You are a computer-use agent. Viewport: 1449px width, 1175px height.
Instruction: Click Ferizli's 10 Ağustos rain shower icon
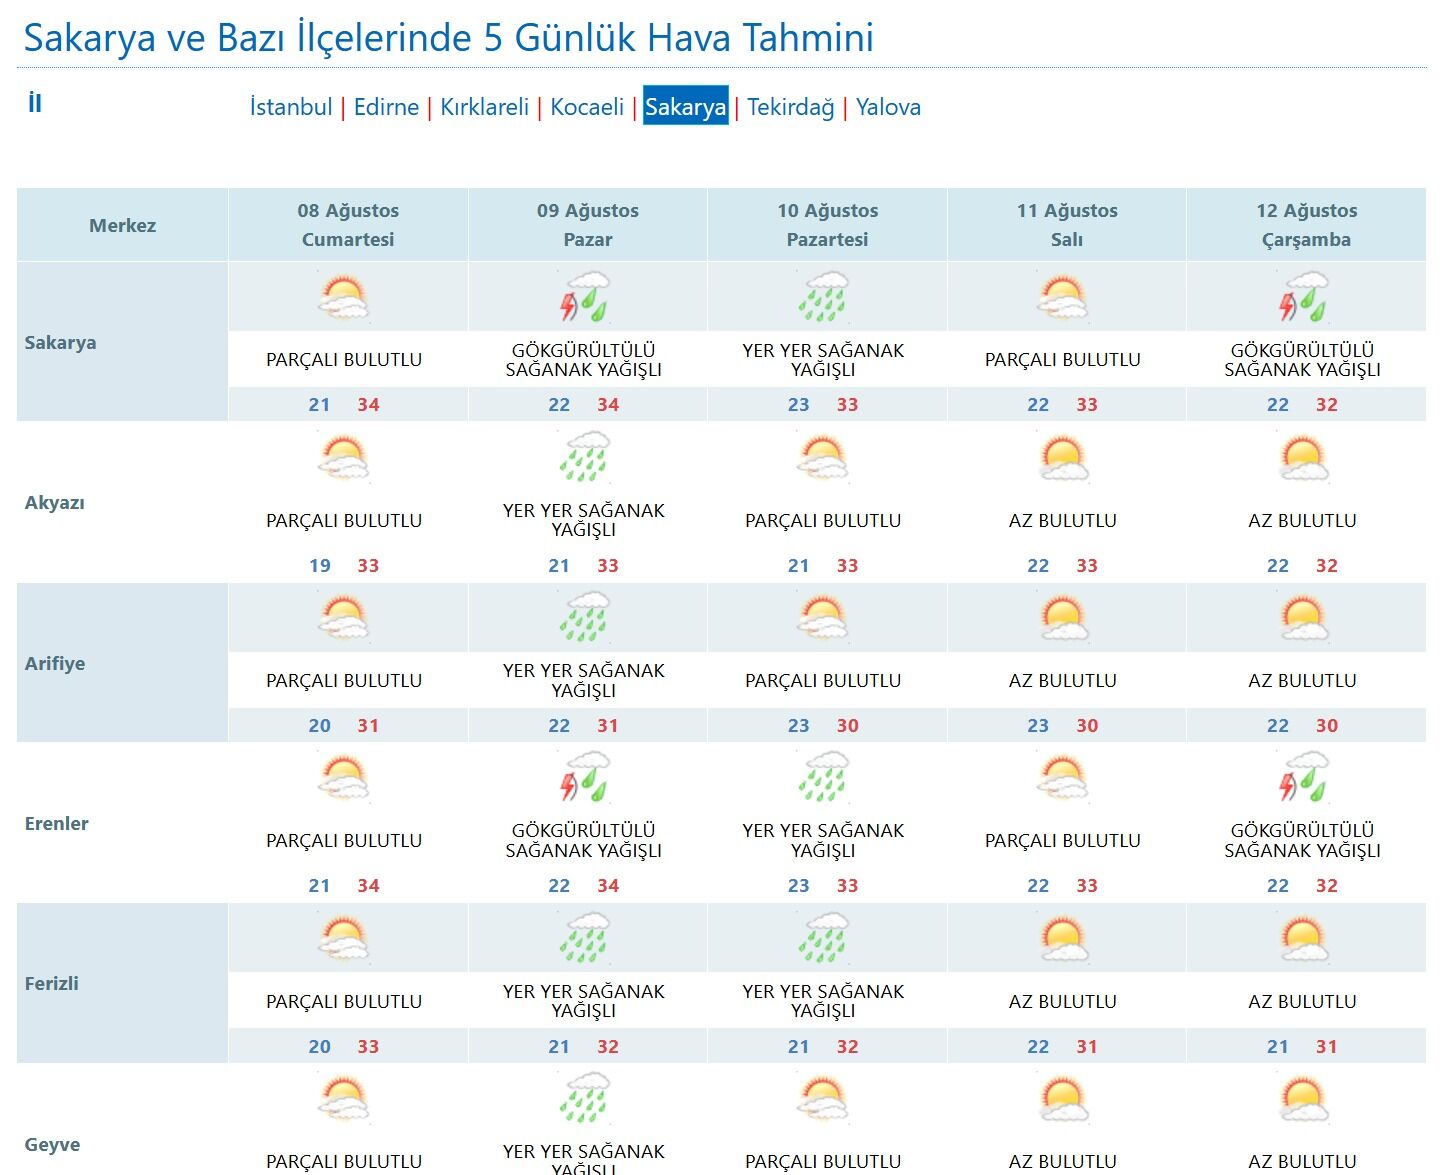[x=824, y=939]
